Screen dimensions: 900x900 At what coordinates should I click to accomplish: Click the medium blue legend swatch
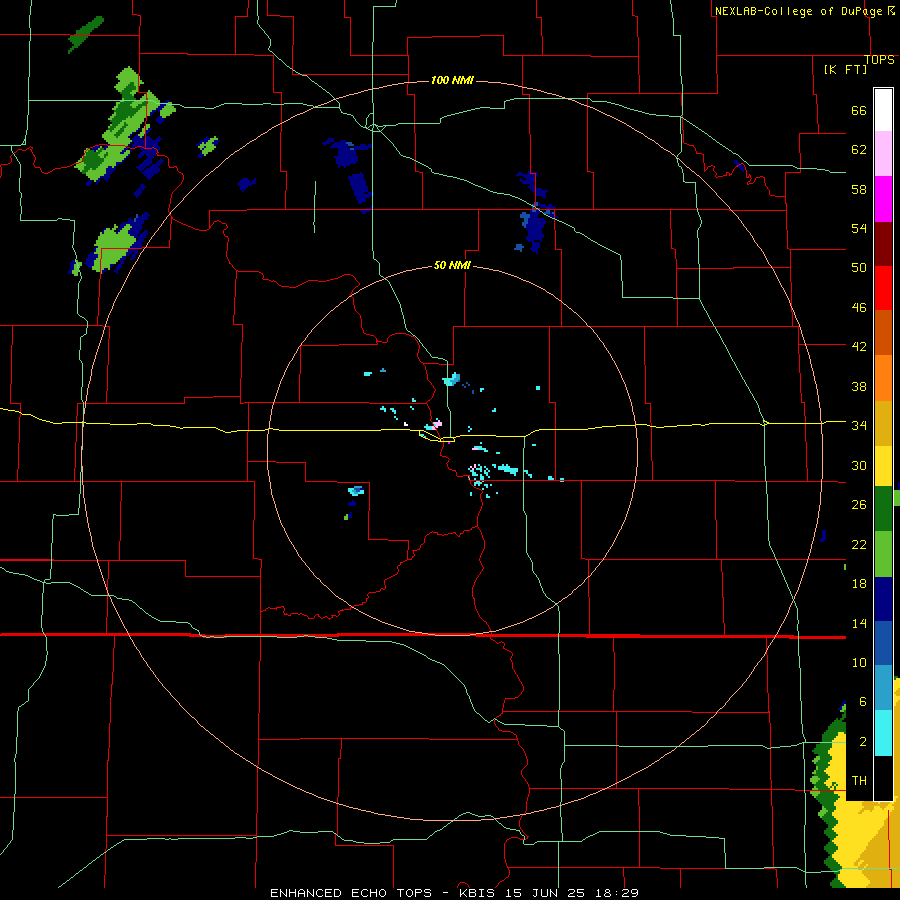883,643
